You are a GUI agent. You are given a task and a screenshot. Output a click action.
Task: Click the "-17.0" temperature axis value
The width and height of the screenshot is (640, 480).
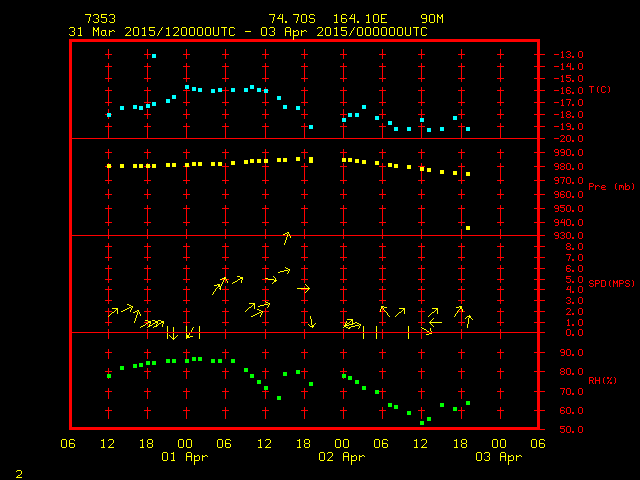pos(568,102)
